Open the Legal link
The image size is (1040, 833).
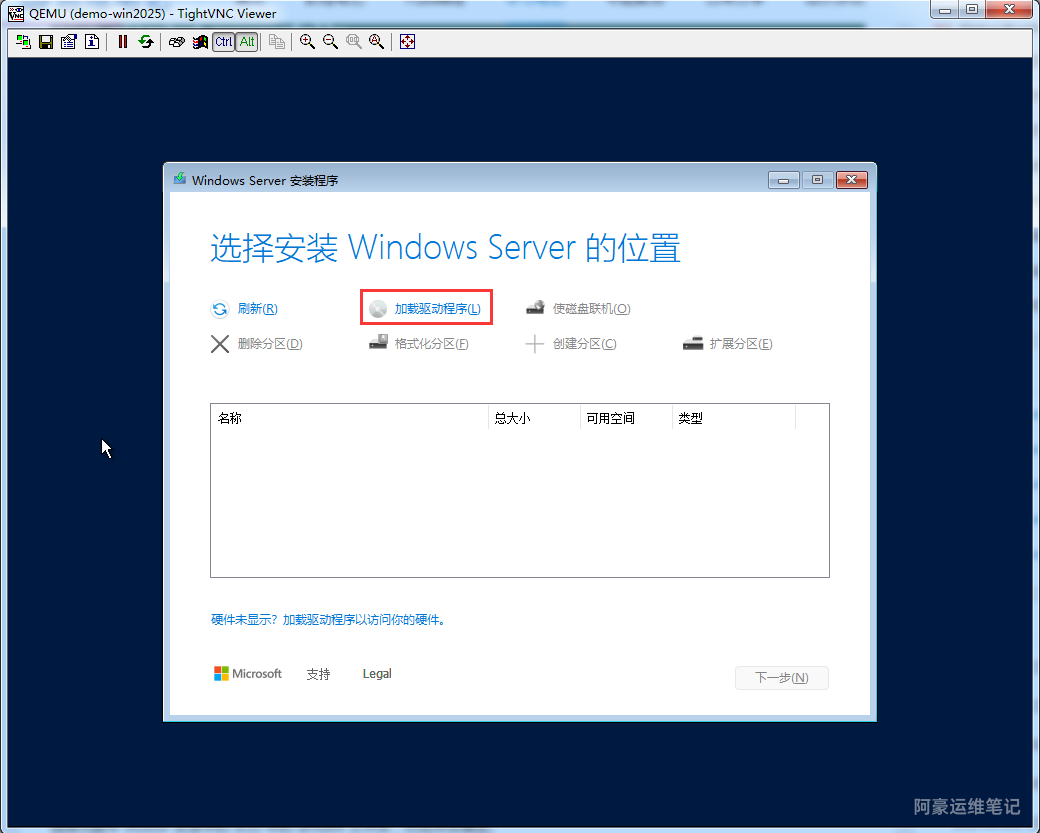coord(377,674)
